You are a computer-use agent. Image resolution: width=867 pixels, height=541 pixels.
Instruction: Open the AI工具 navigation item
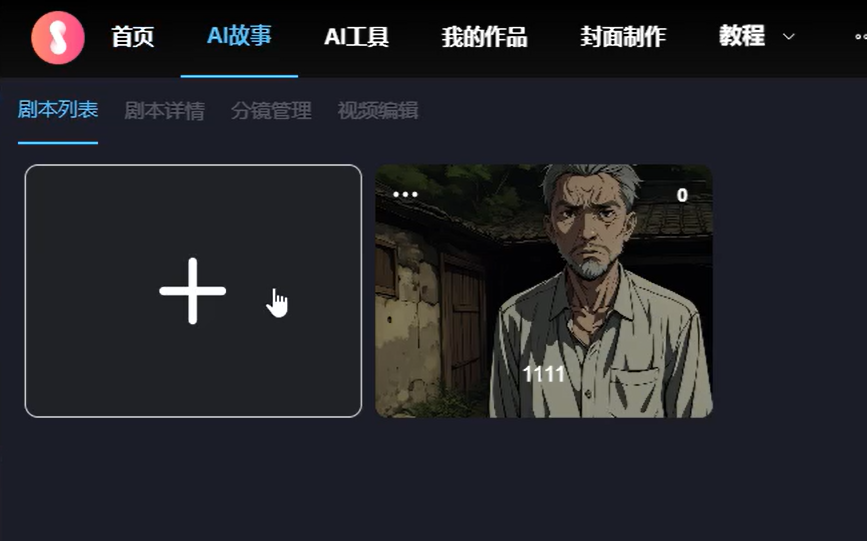[x=357, y=37]
